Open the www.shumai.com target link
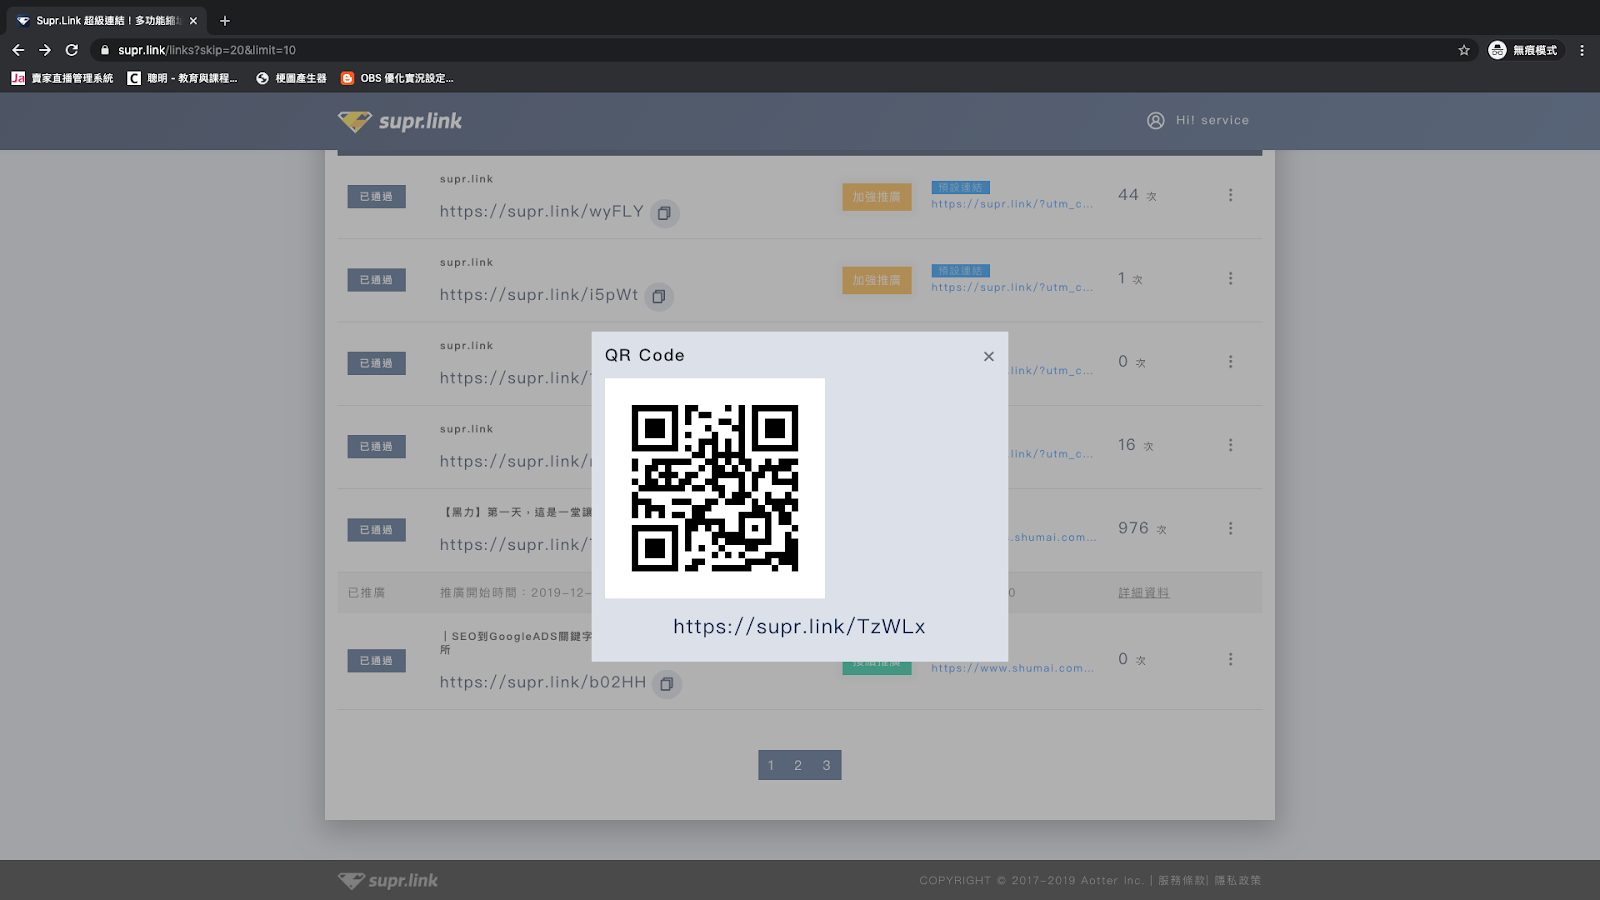This screenshot has height=900, width=1600. coord(1012,668)
